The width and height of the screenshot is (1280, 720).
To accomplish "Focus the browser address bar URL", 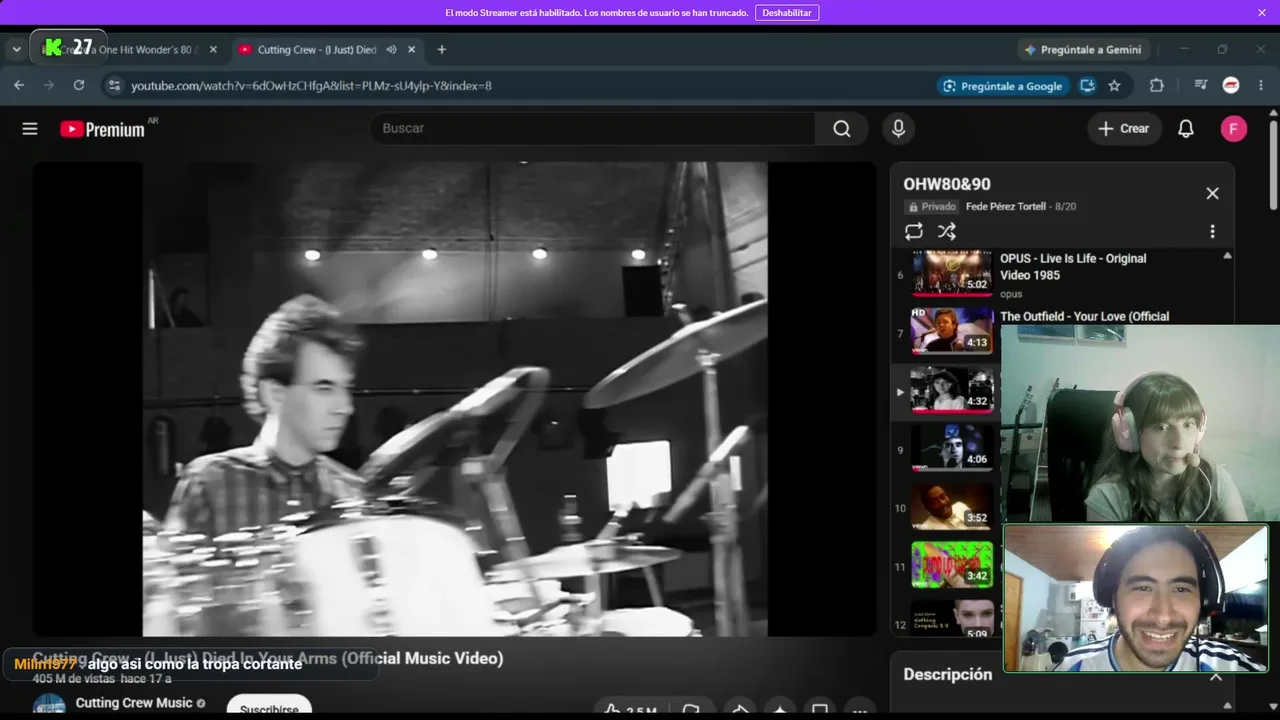I will point(311,86).
